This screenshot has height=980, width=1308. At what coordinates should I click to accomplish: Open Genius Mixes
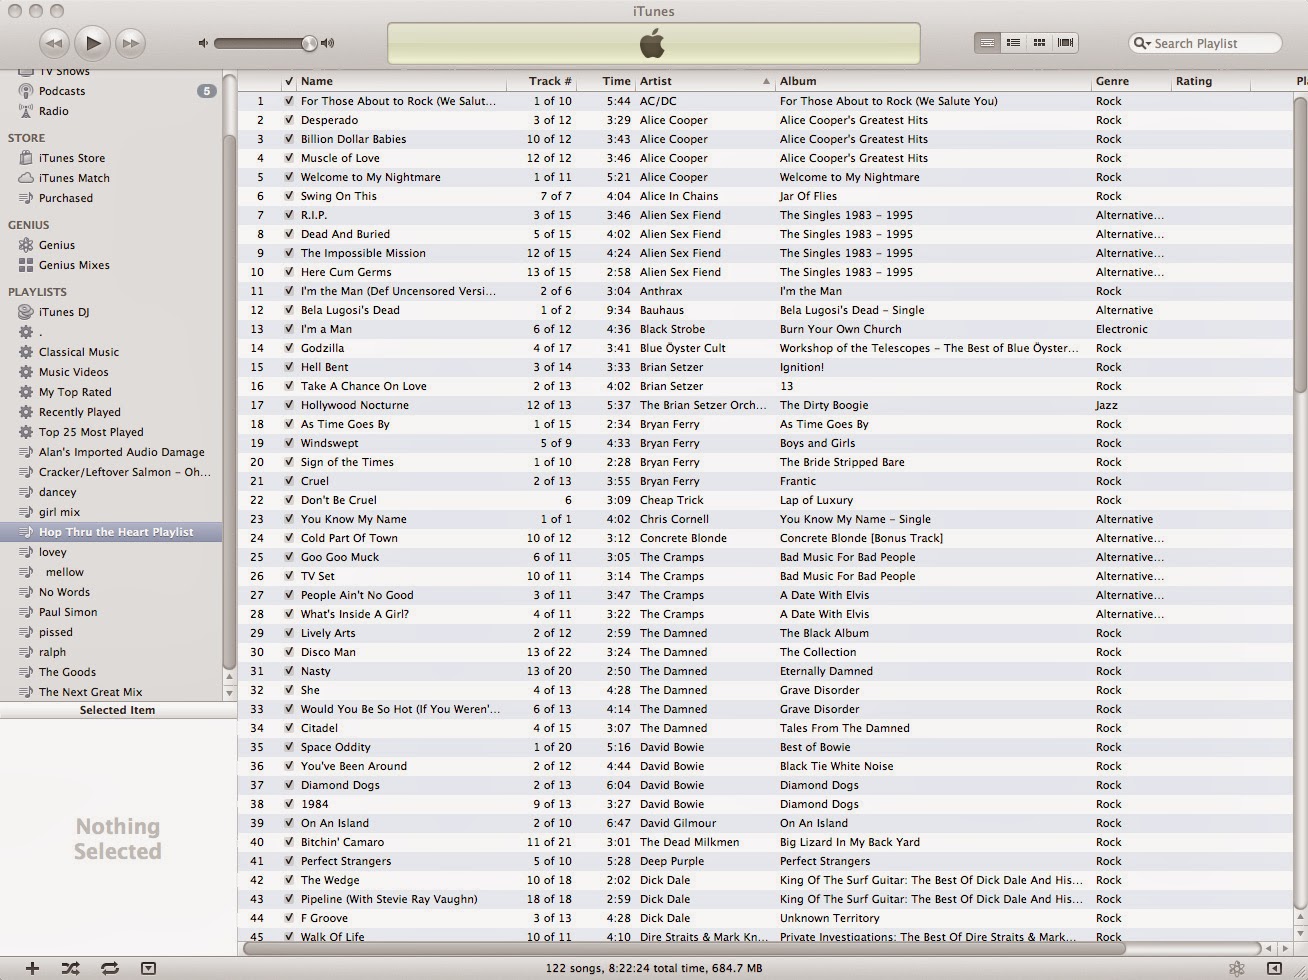[x=74, y=265]
